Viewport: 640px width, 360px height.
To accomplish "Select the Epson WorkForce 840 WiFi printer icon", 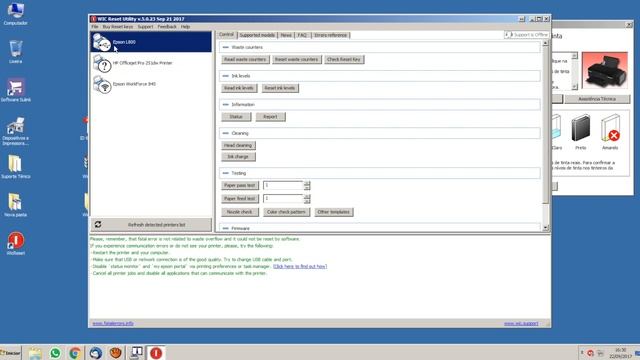I will pos(102,84).
